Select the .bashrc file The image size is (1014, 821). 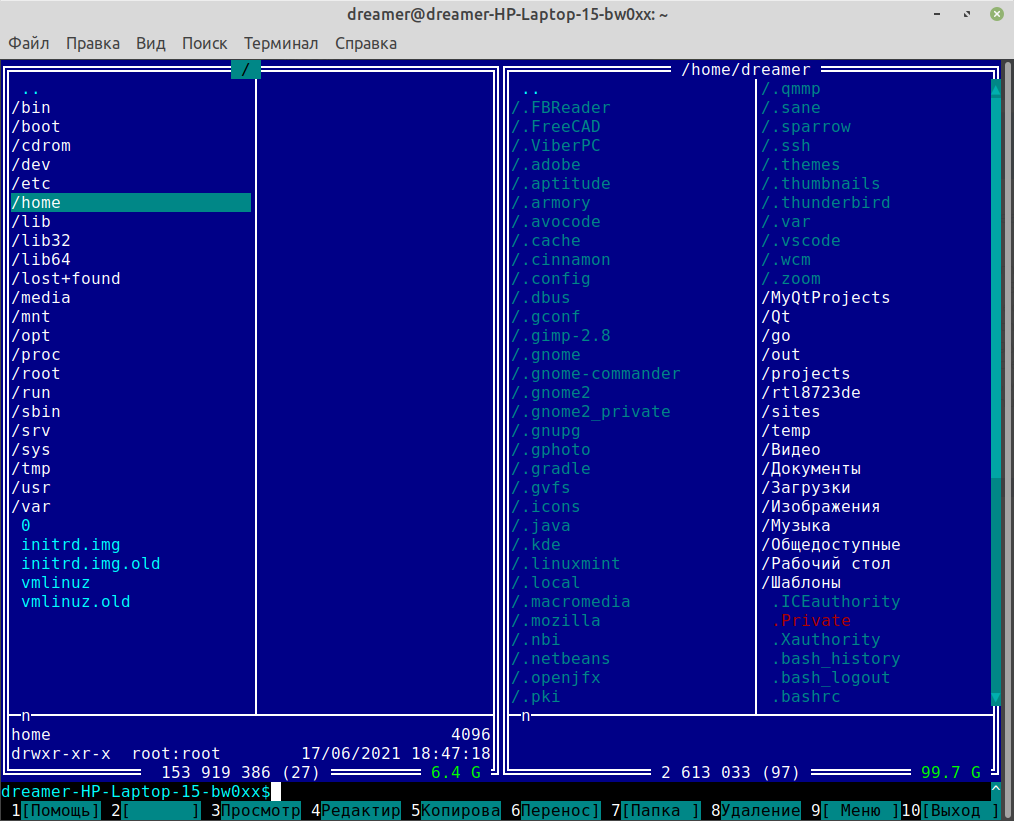806,697
